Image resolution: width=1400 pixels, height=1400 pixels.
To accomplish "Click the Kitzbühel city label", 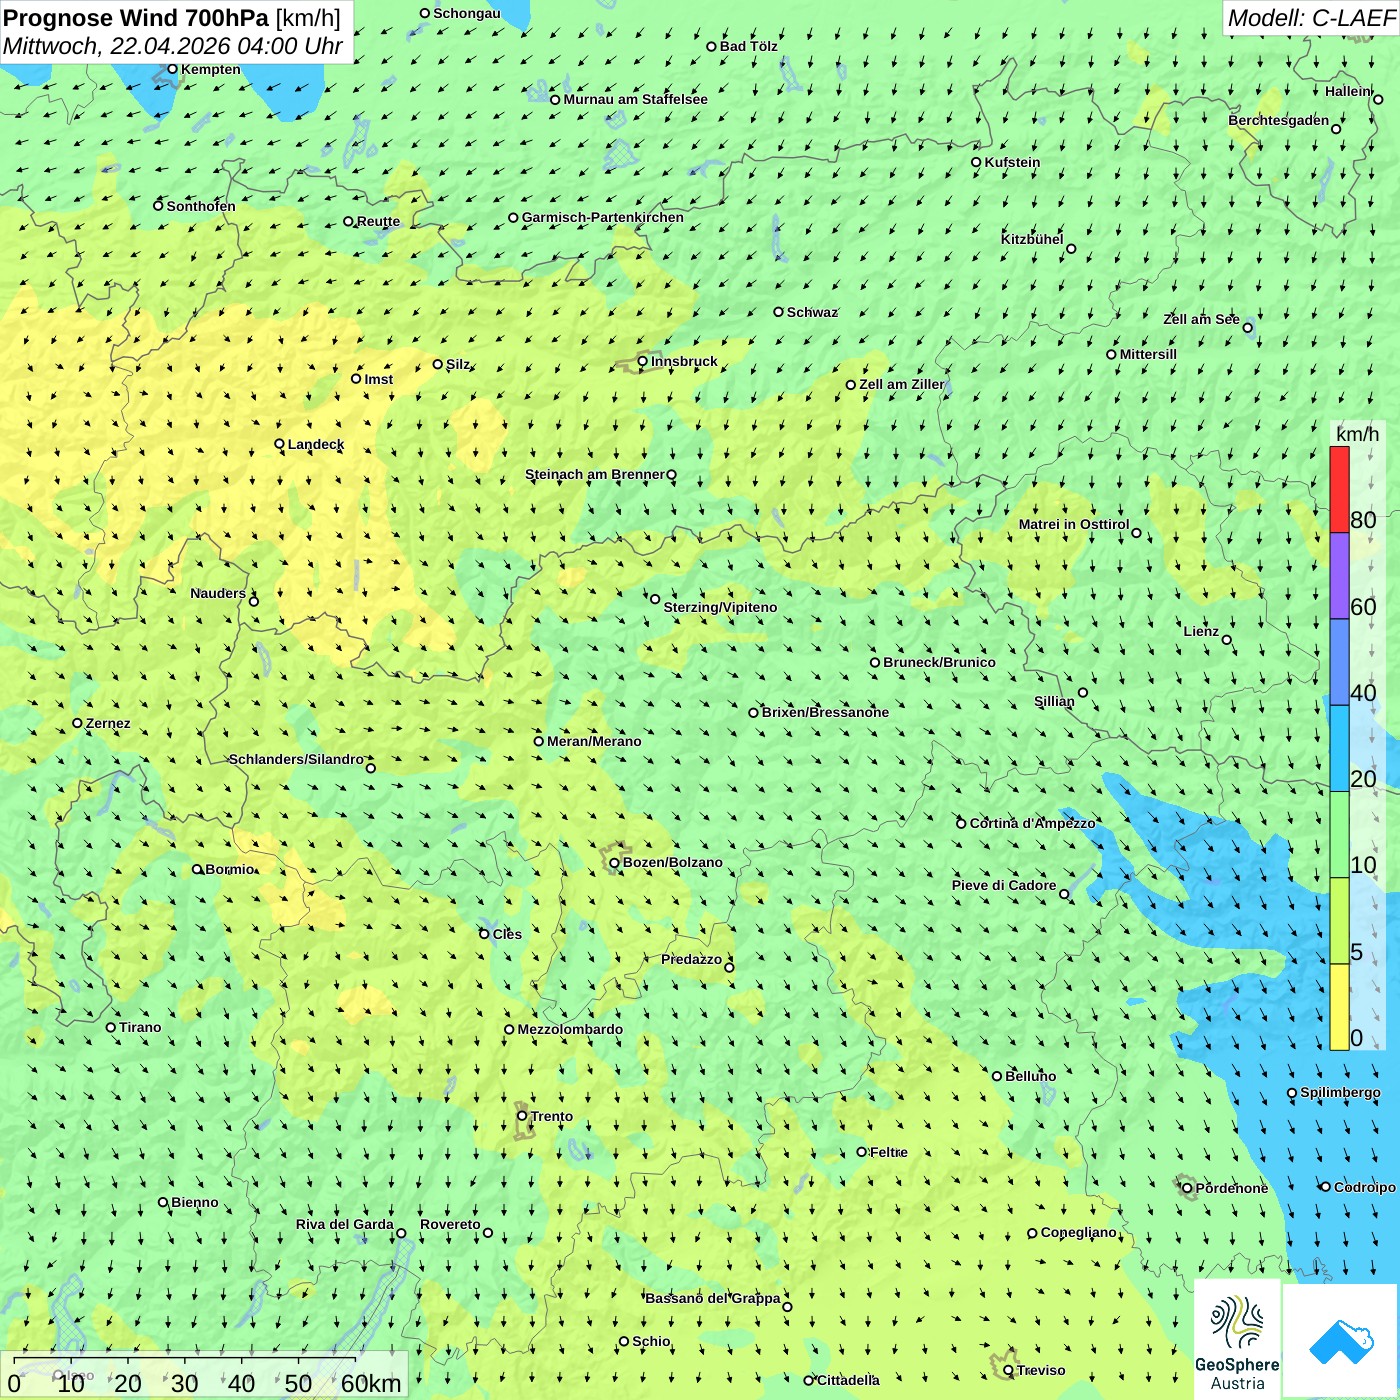I will coord(1032,239).
